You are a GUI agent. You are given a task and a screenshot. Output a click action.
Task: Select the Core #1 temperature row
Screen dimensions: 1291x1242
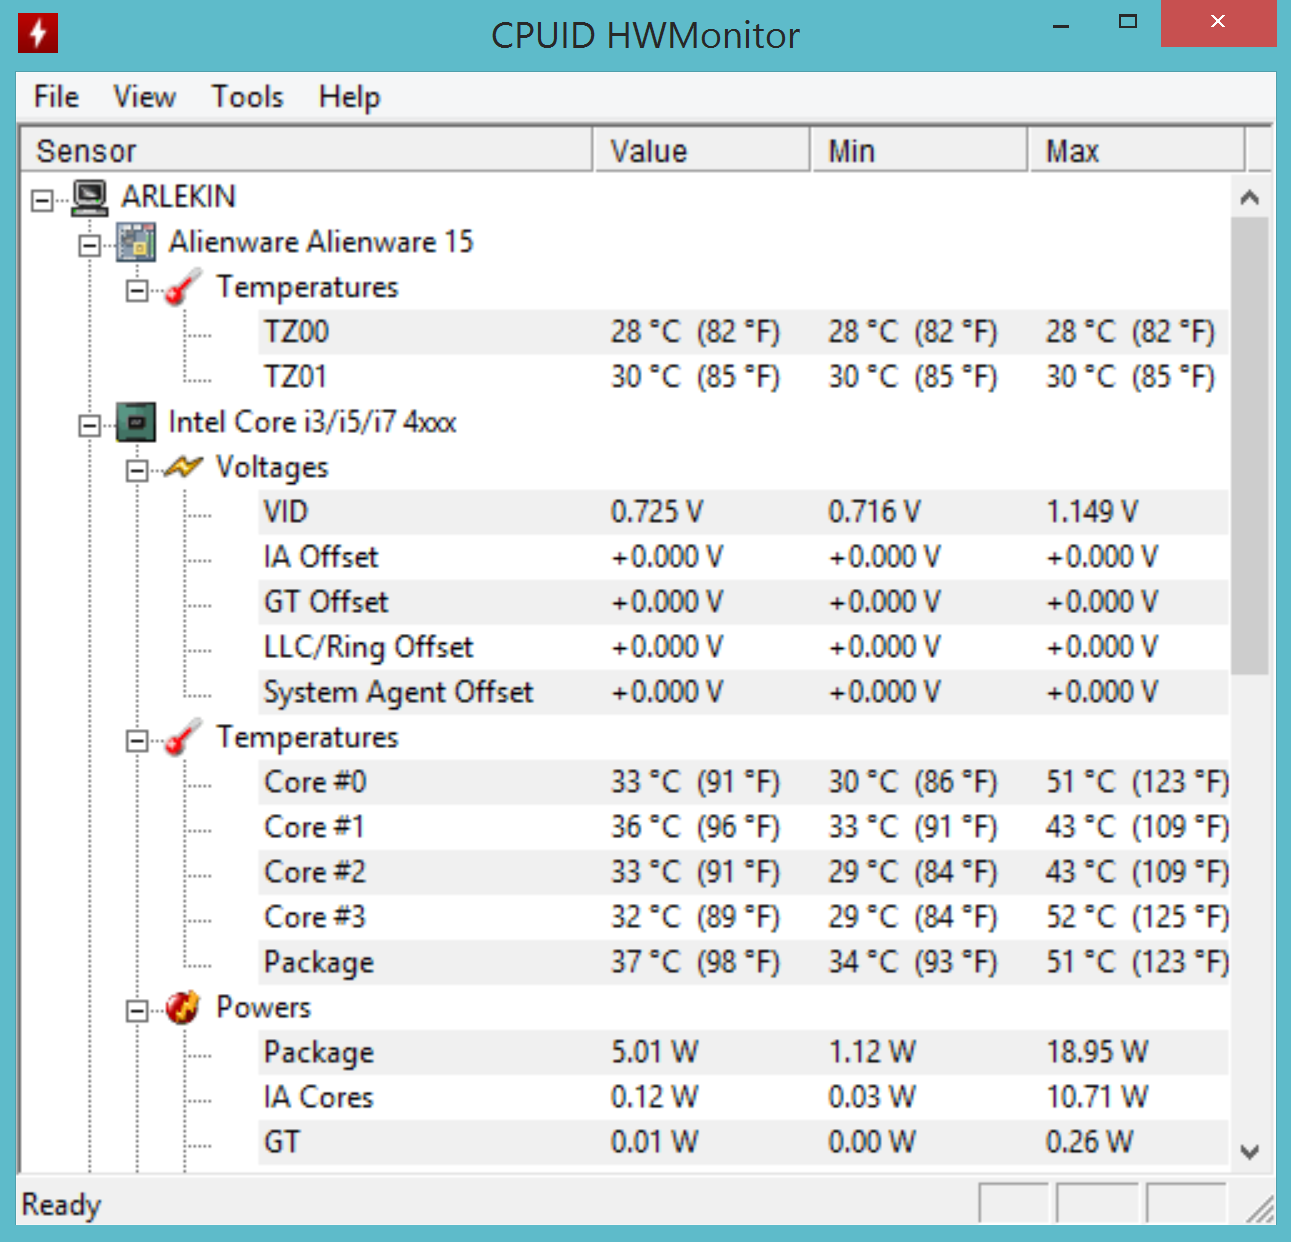(743, 827)
